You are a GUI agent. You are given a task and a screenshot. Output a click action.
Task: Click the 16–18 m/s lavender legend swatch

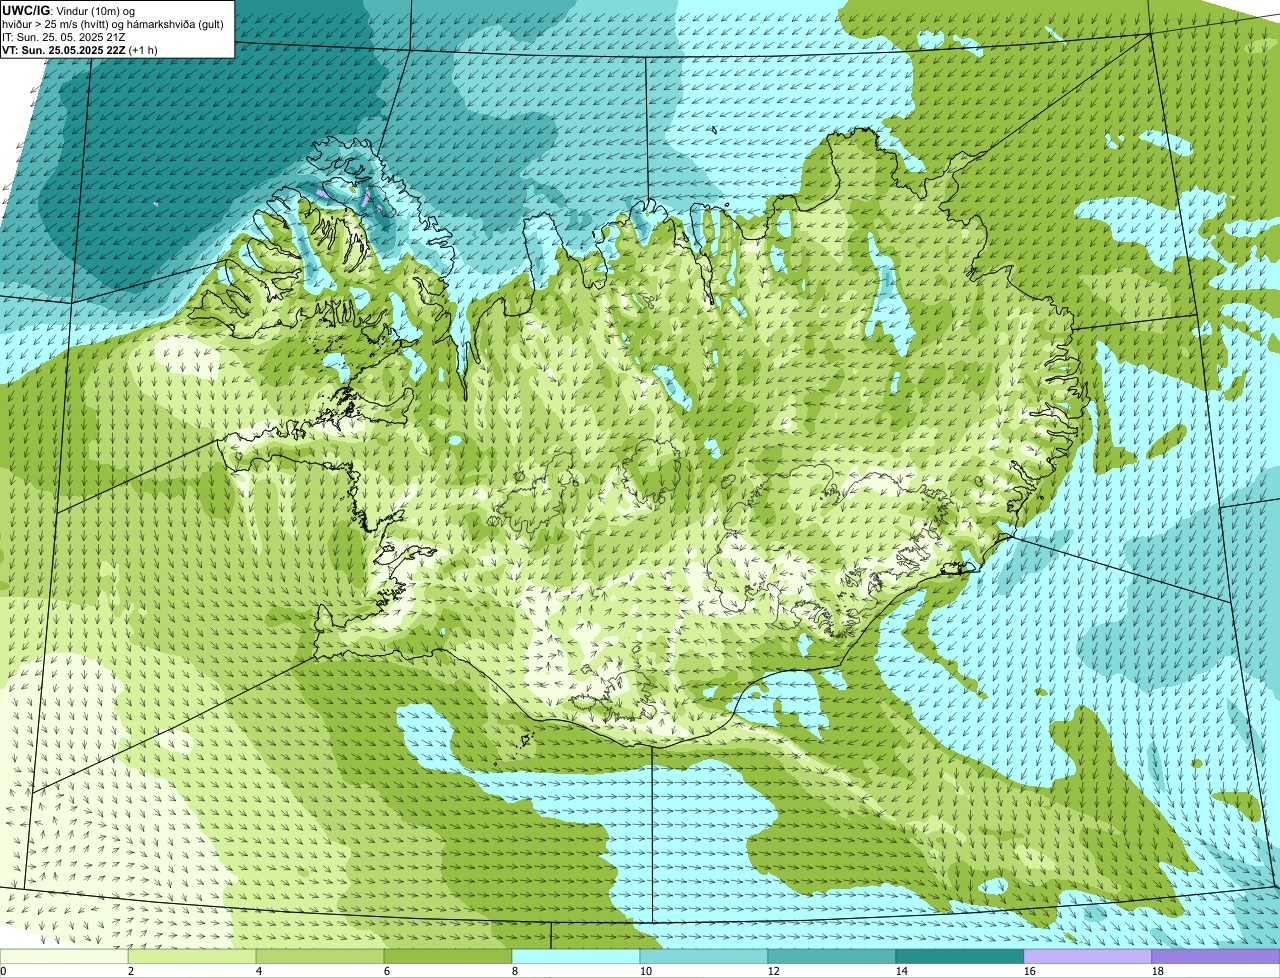pyautogui.click(x=1088, y=957)
